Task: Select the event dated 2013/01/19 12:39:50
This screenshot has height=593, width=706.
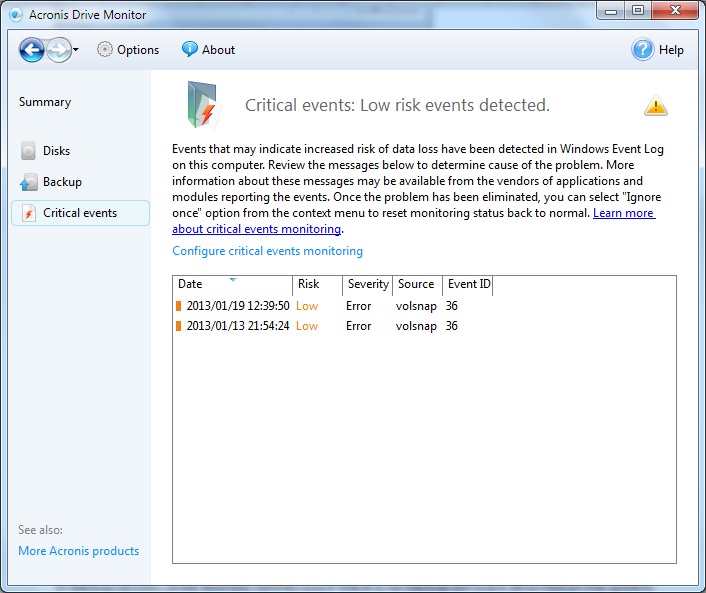Action: pyautogui.click(x=238, y=306)
